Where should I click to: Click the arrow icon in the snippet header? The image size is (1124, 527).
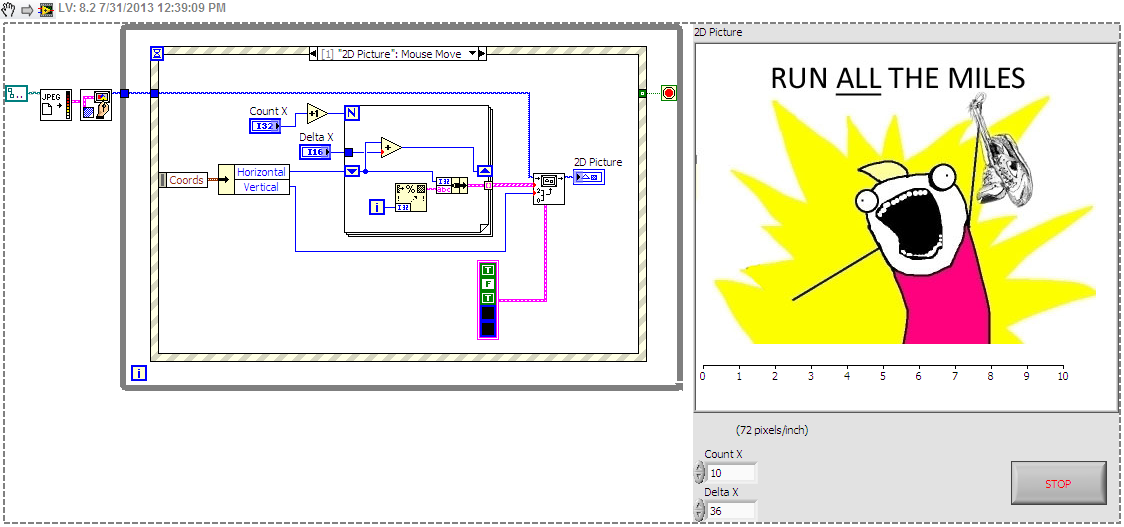point(28,11)
